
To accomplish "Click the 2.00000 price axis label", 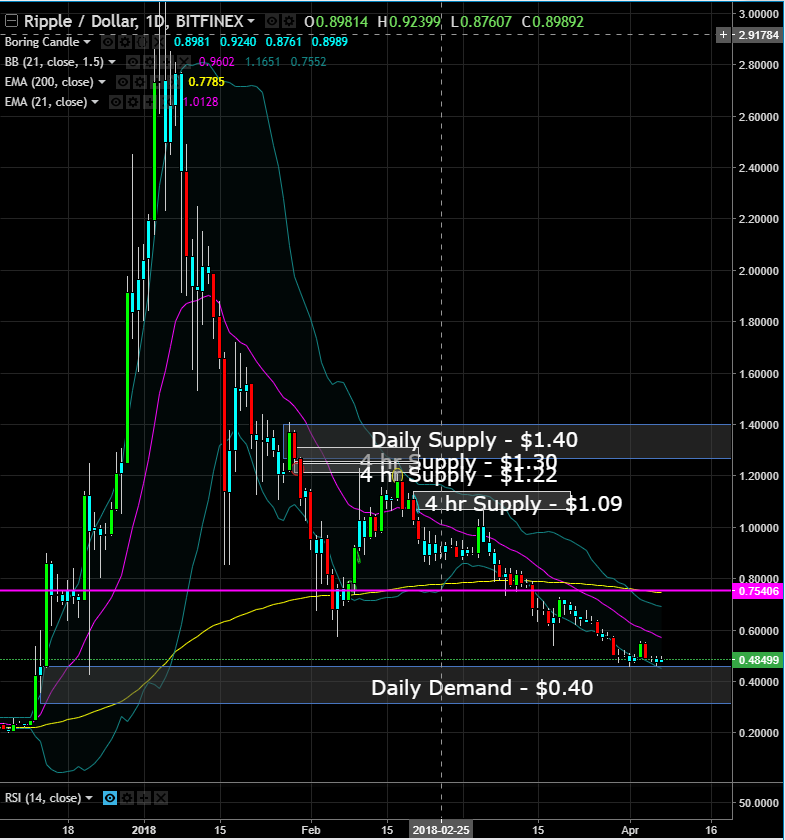I will tap(758, 271).
